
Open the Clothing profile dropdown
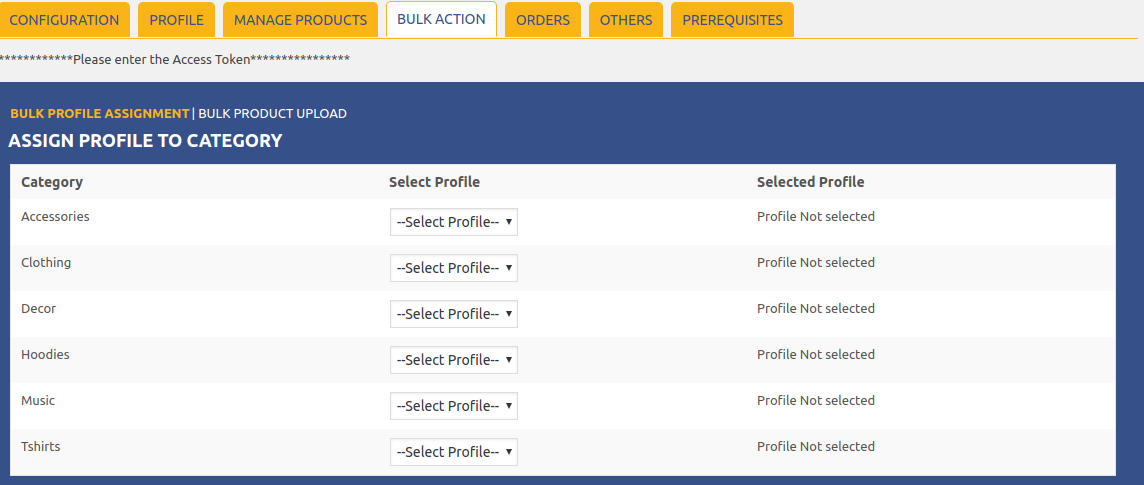click(453, 268)
